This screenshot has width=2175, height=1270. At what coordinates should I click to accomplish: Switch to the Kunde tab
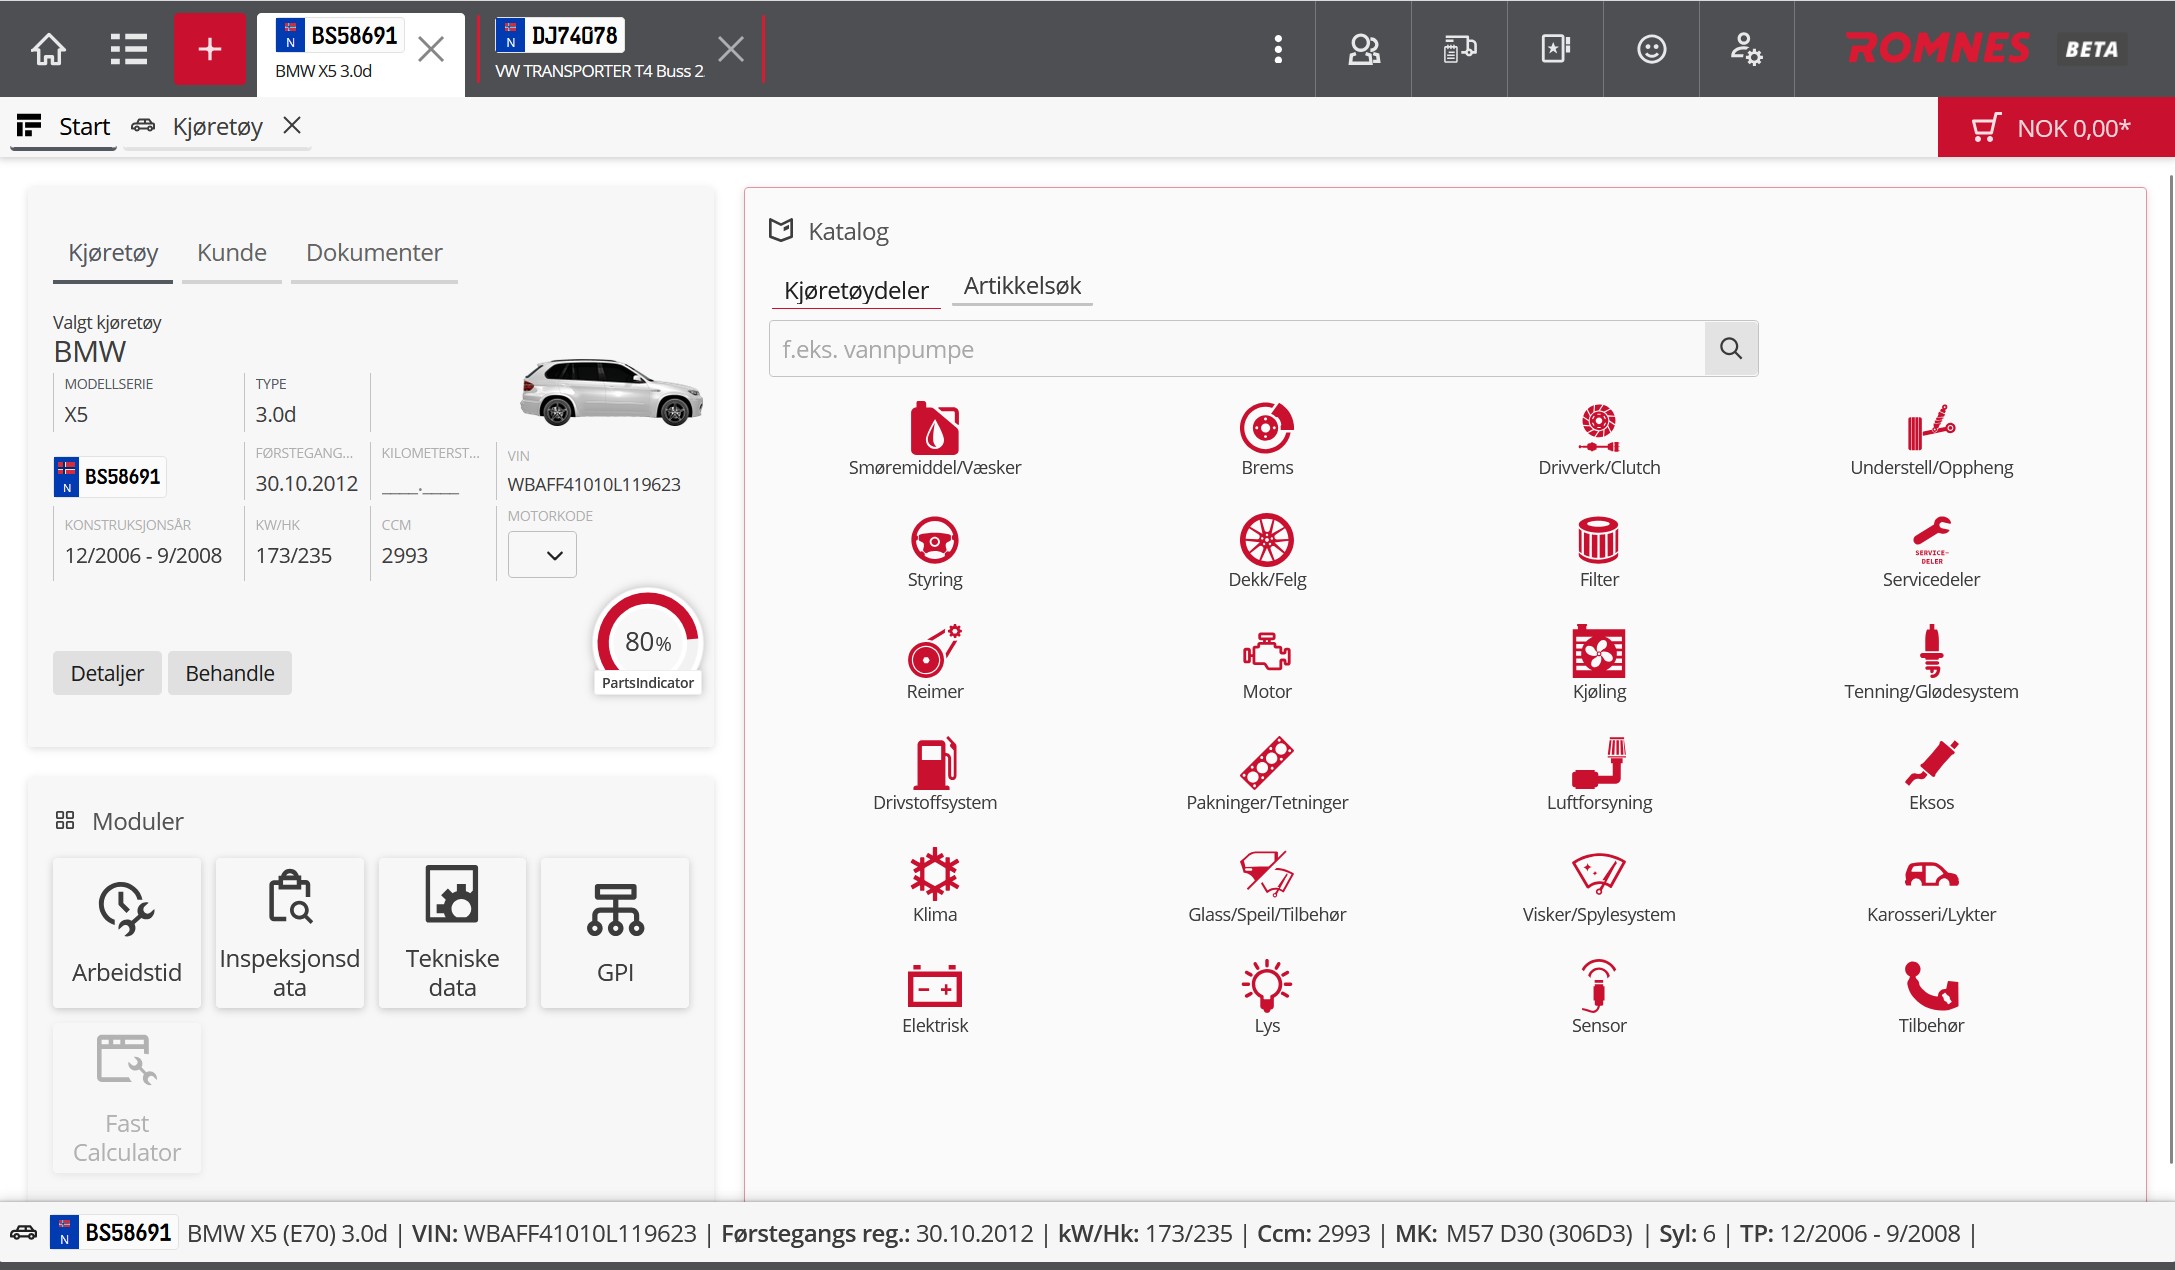pyautogui.click(x=231, y=253)
